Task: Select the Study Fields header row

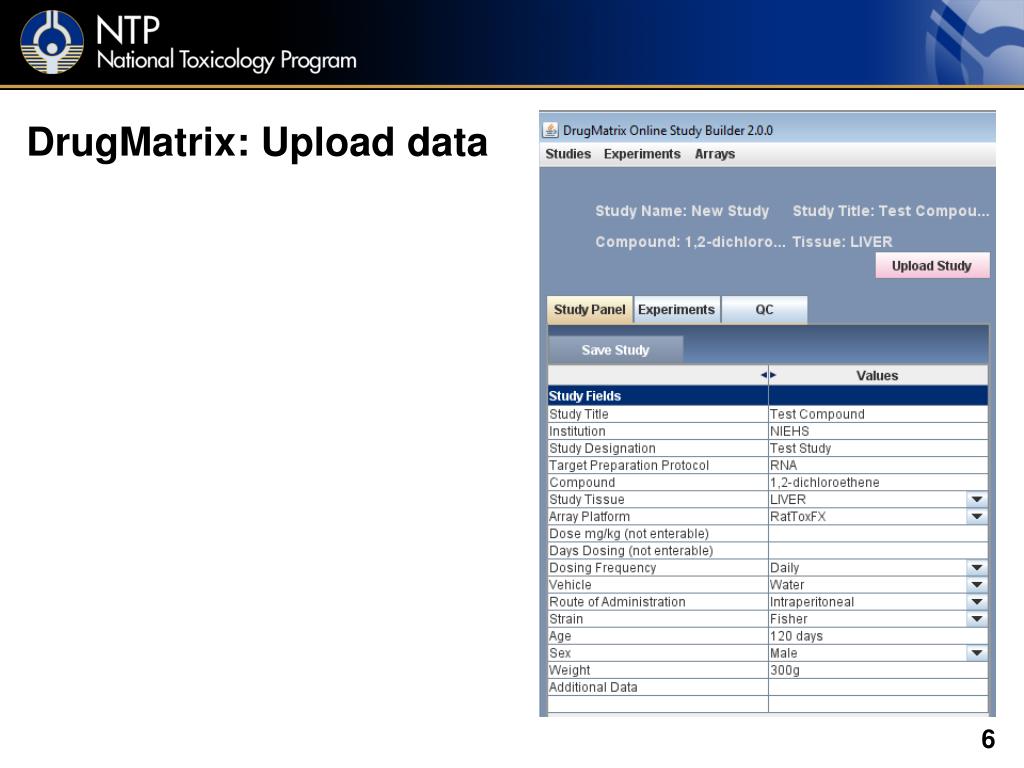Action: point(767,396)
